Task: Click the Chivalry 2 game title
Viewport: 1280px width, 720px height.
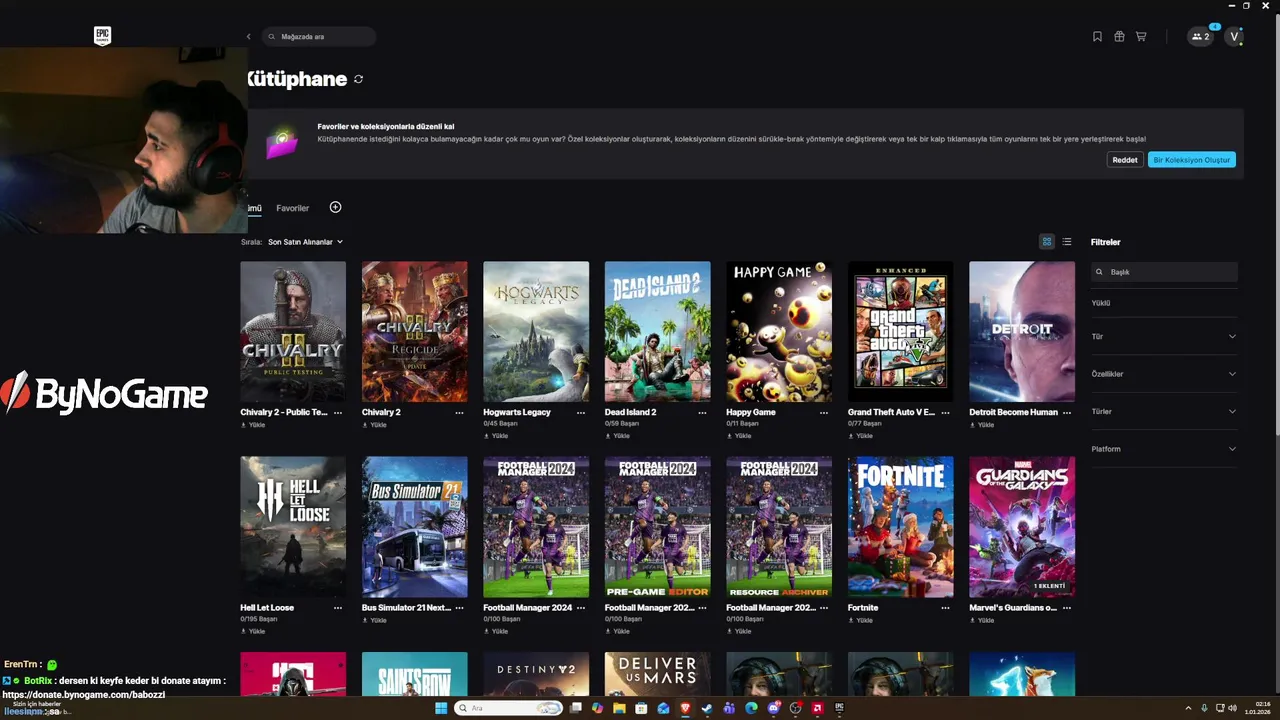Action: 381,412
